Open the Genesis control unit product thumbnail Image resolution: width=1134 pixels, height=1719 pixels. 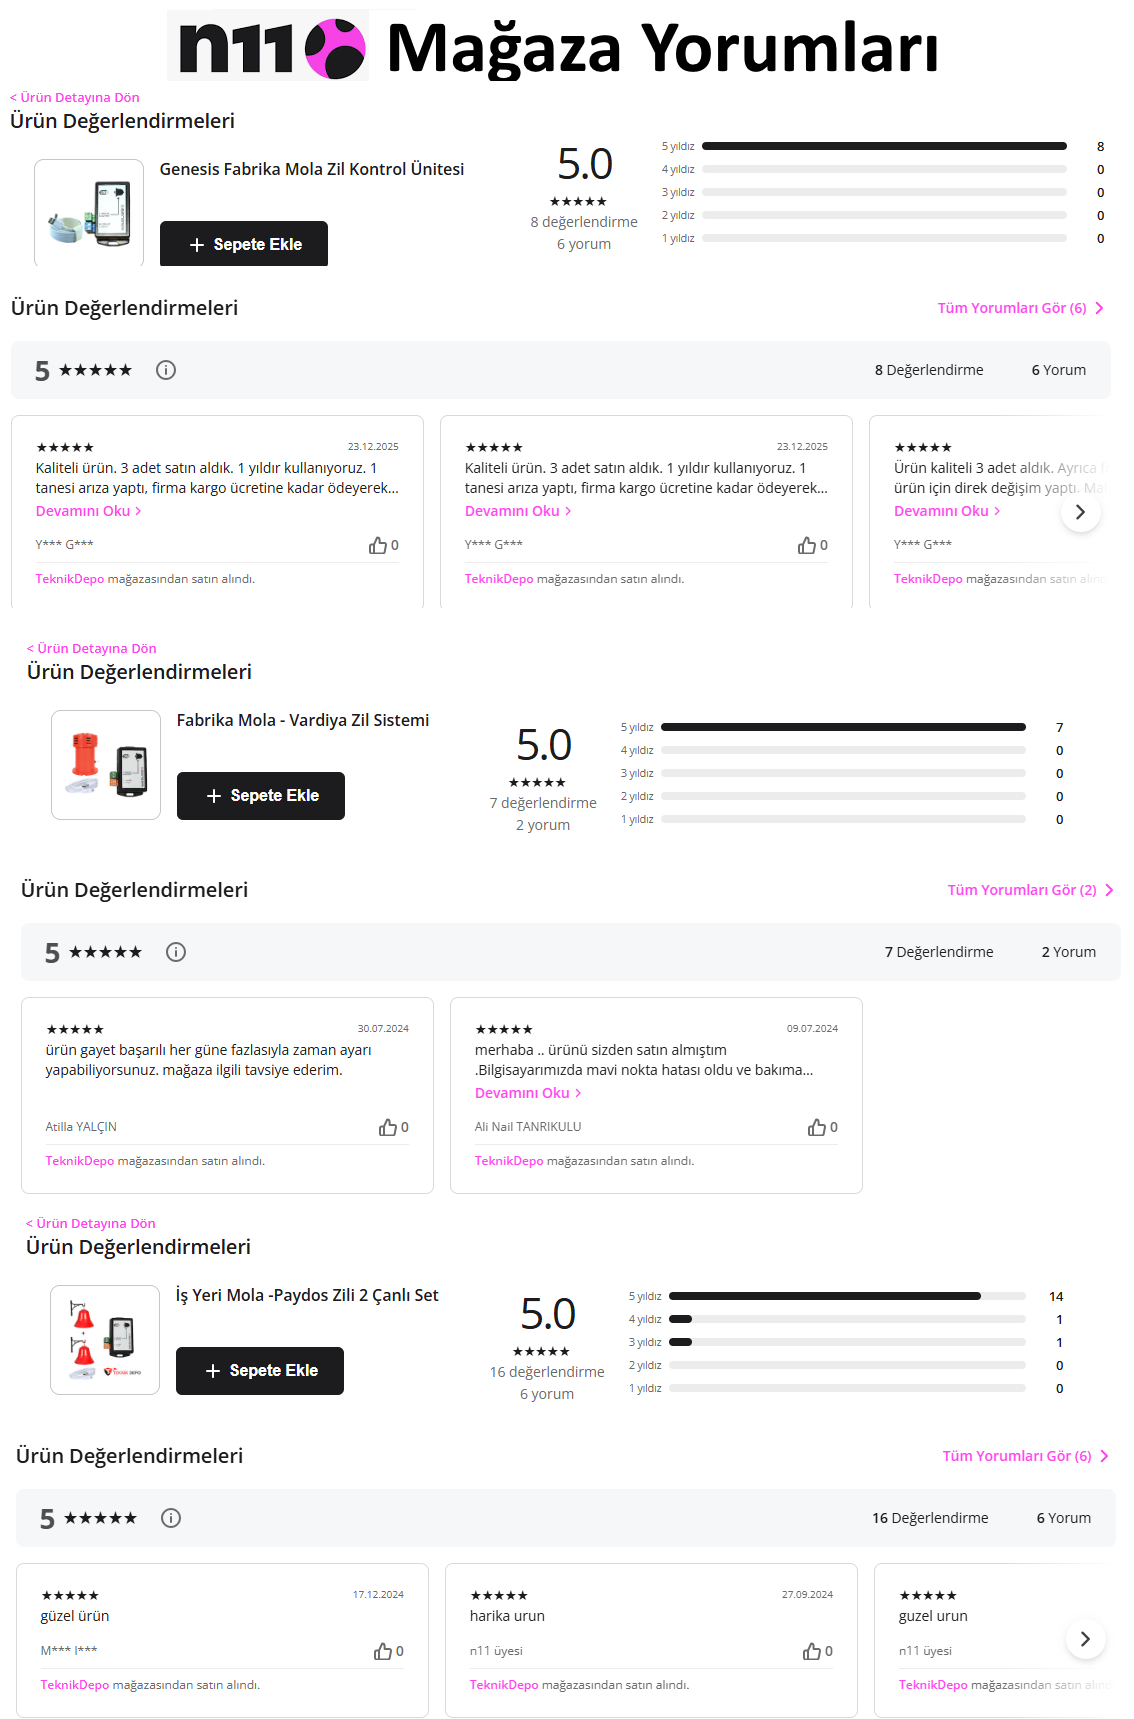click(x=89, y=212)
